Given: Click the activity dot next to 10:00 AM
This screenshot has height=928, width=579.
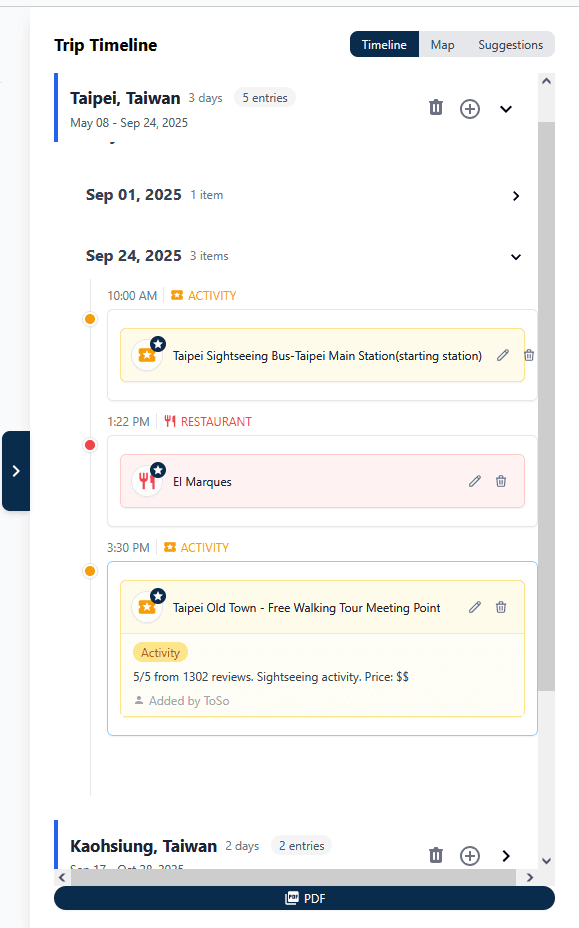Looking at the screenshot, I should click(89, 319).
